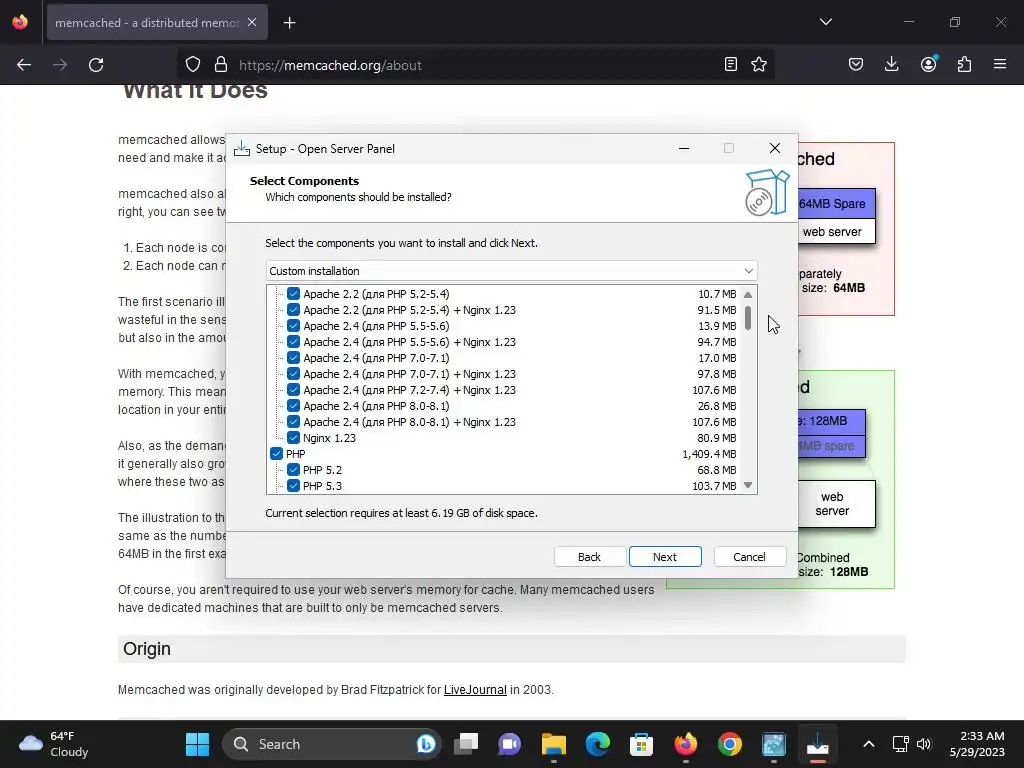
Task: Show hidden system tray icons
Action: click(x=869, y=744)
